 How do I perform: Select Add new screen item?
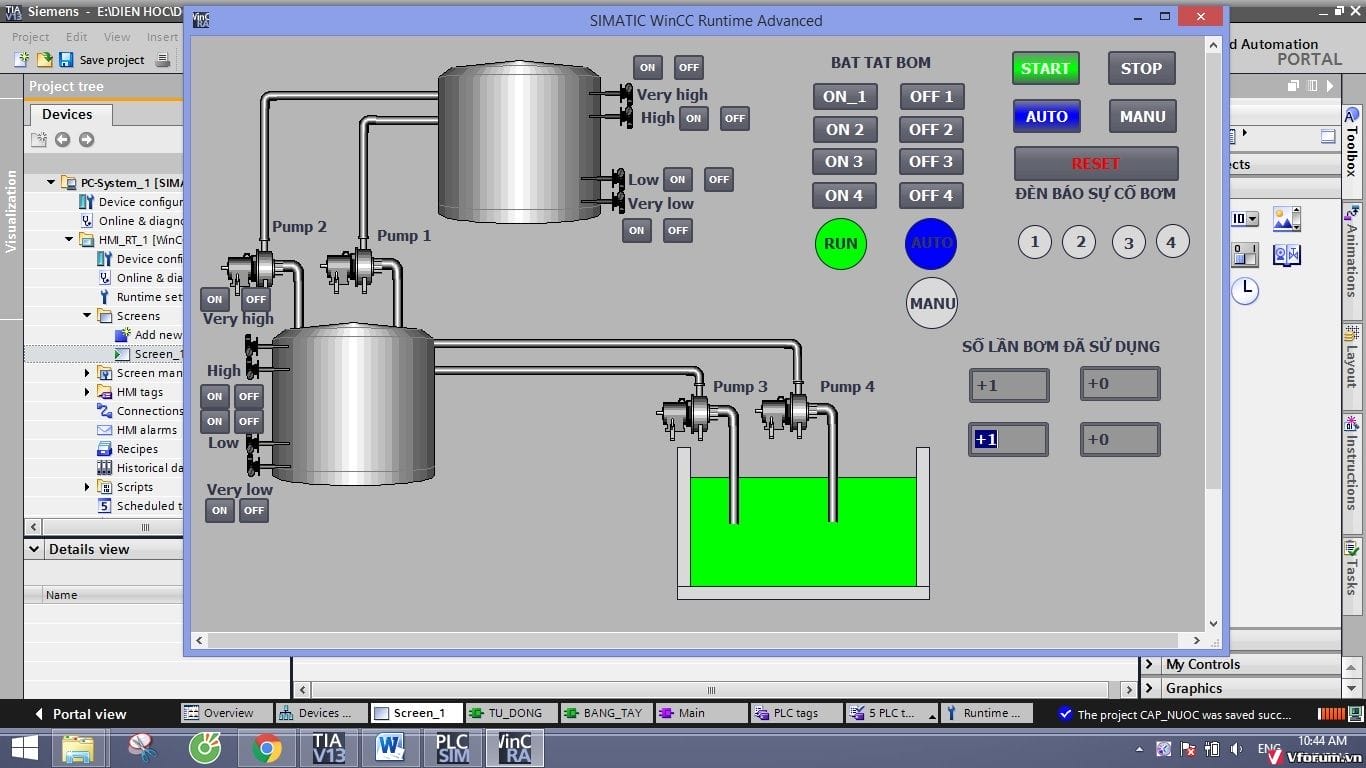pyautogui.click(x=158, y=335)
